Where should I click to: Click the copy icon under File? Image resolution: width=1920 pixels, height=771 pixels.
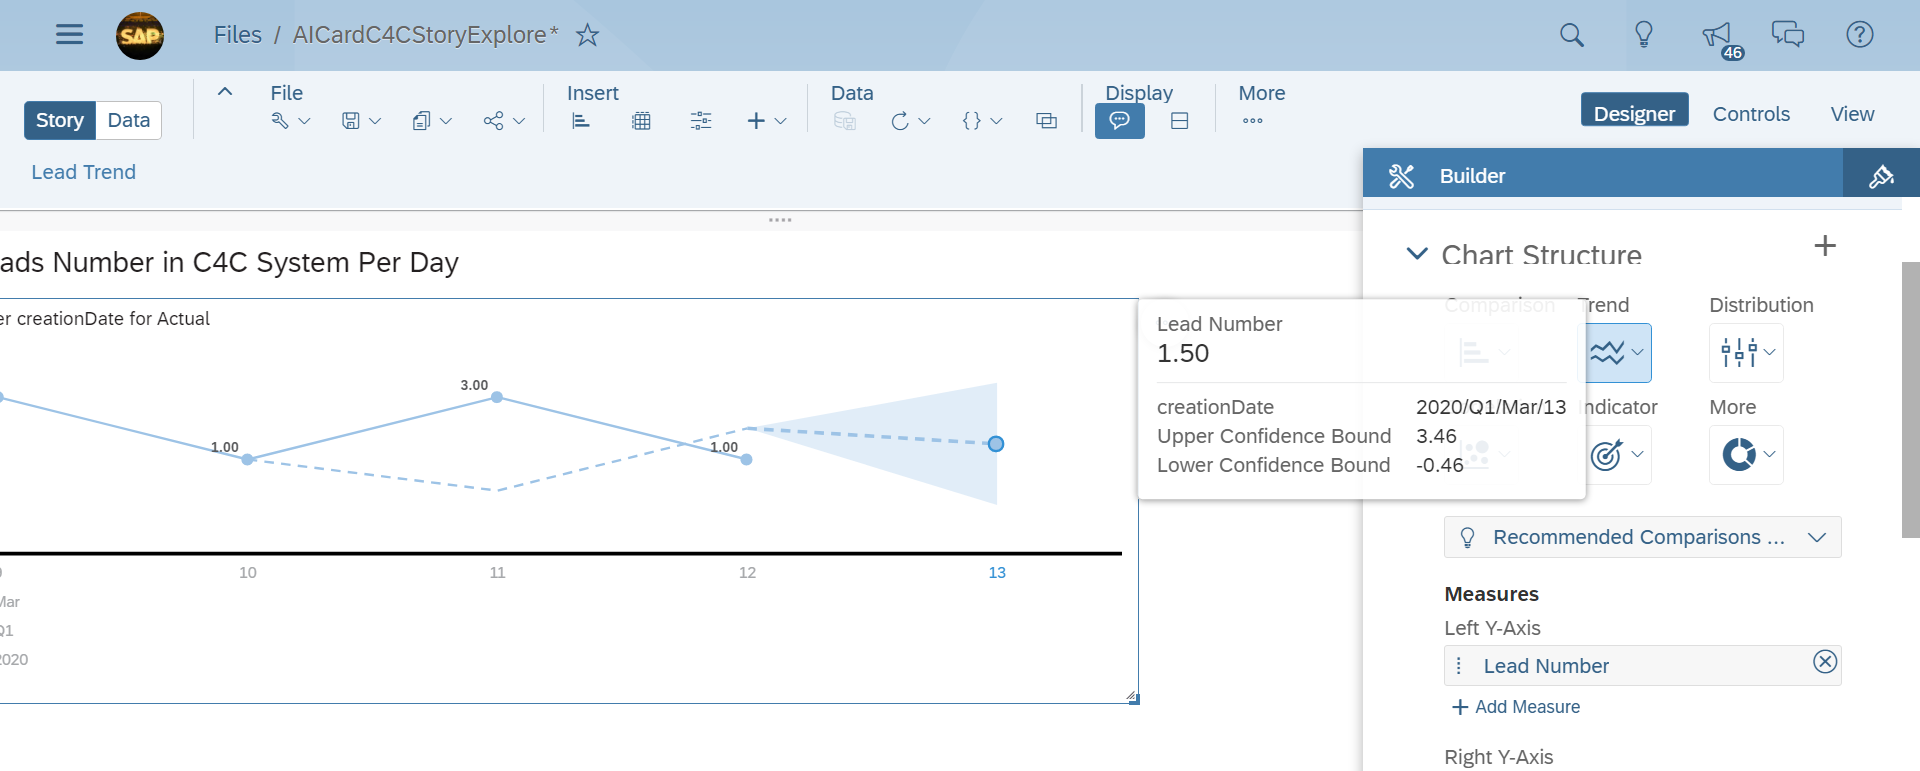point(421,121)
